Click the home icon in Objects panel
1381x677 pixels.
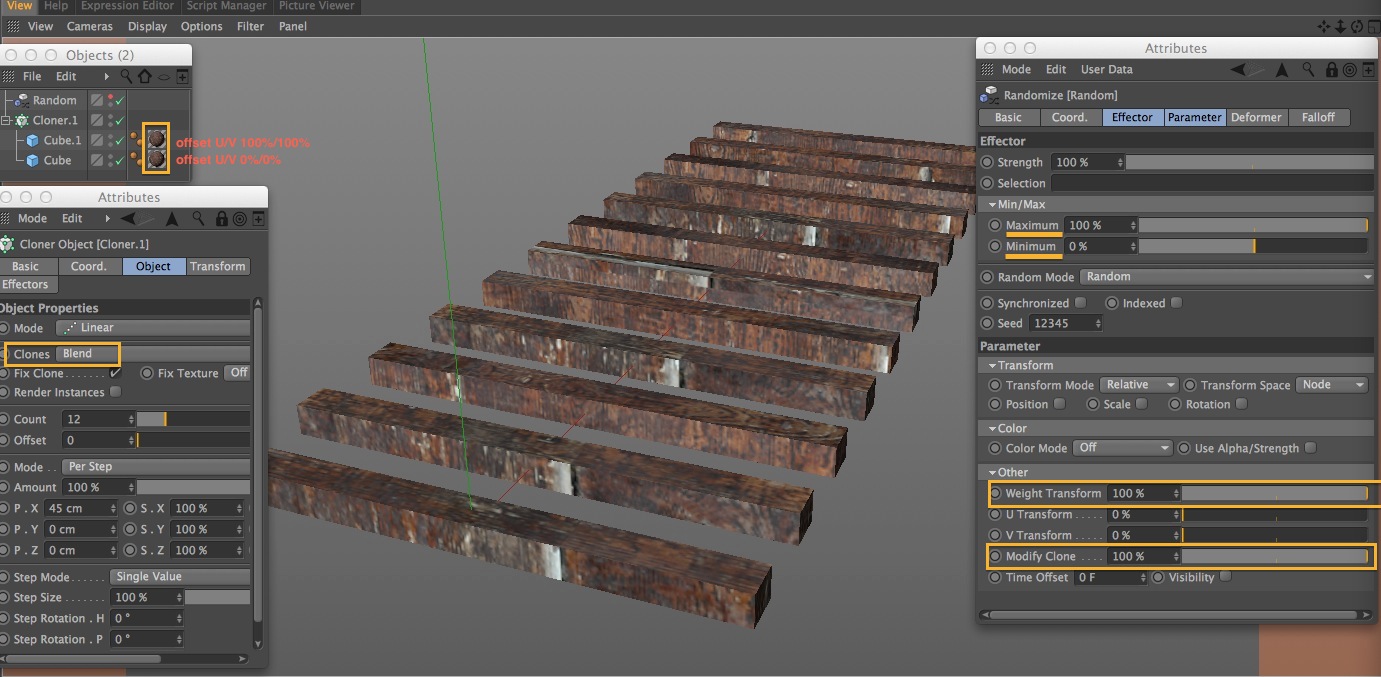tap(145, 76)
